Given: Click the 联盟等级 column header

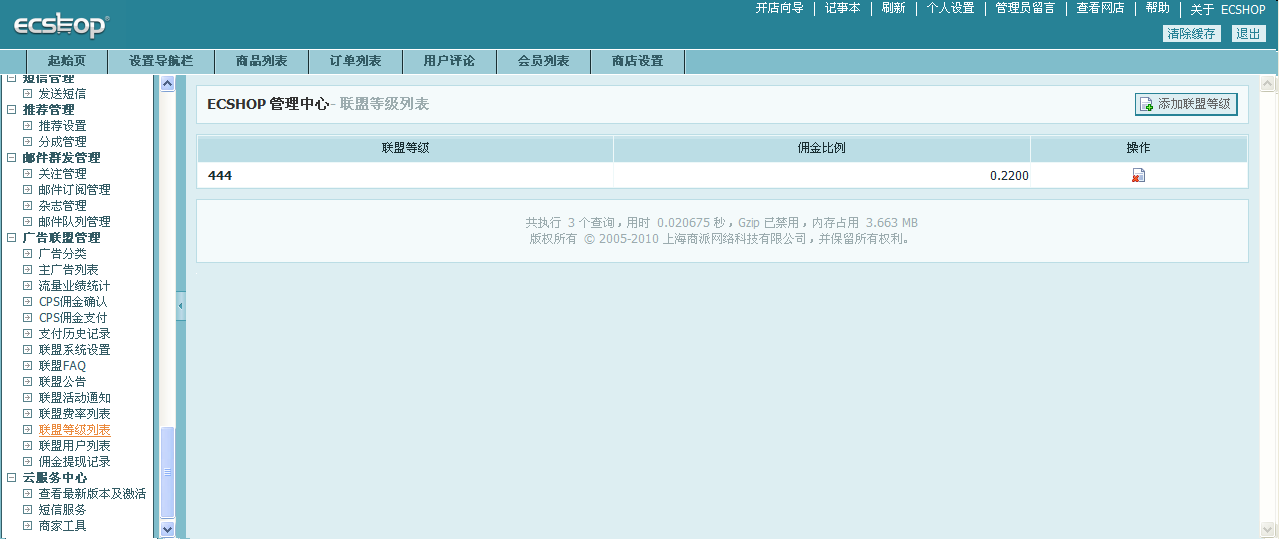Looking at the screenshot, I should point(405,148).
